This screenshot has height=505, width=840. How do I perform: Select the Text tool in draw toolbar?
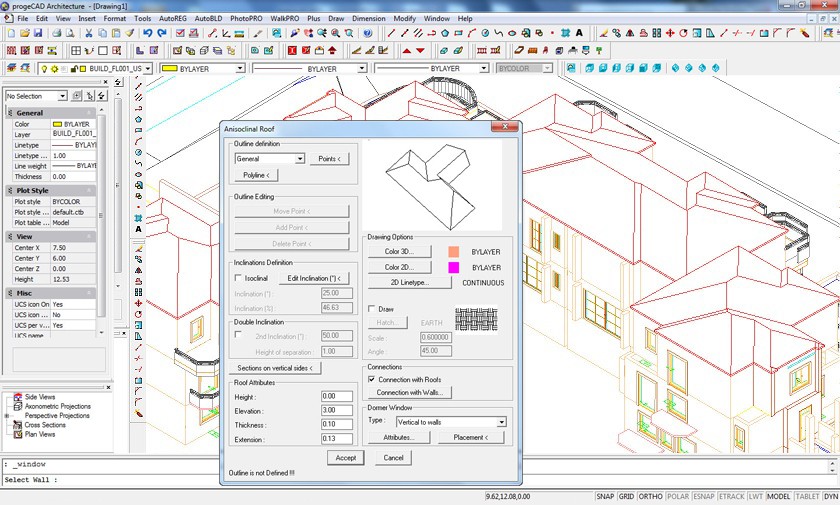pyautogui.click(x=138, y=229)
